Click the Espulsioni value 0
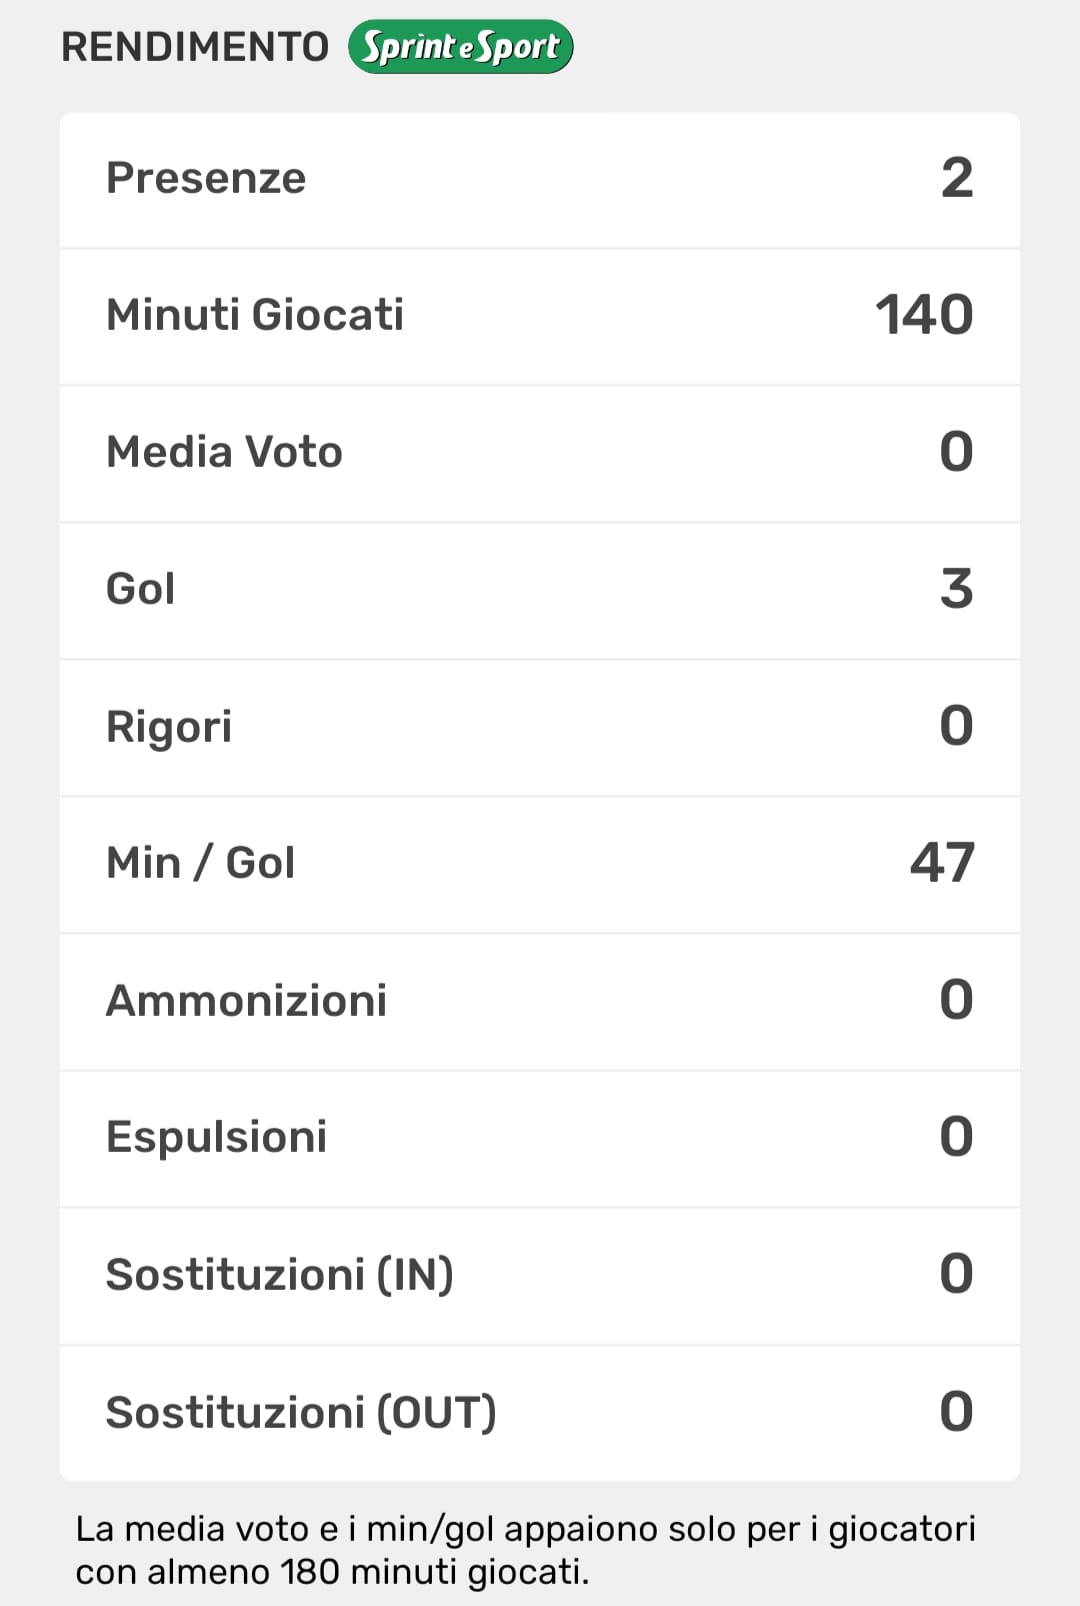The width and height of the screenshot is (1080, 1606). click(956, 1137)
